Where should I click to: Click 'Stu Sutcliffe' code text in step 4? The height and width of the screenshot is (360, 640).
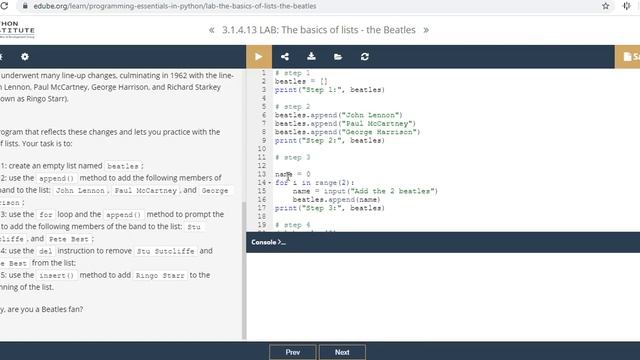click(166, 251)
